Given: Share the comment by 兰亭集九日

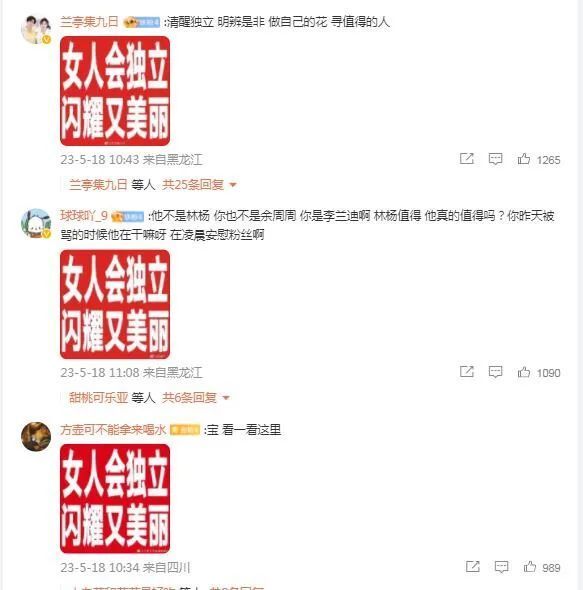Looking at the screenshot, I should click(467, 159).
